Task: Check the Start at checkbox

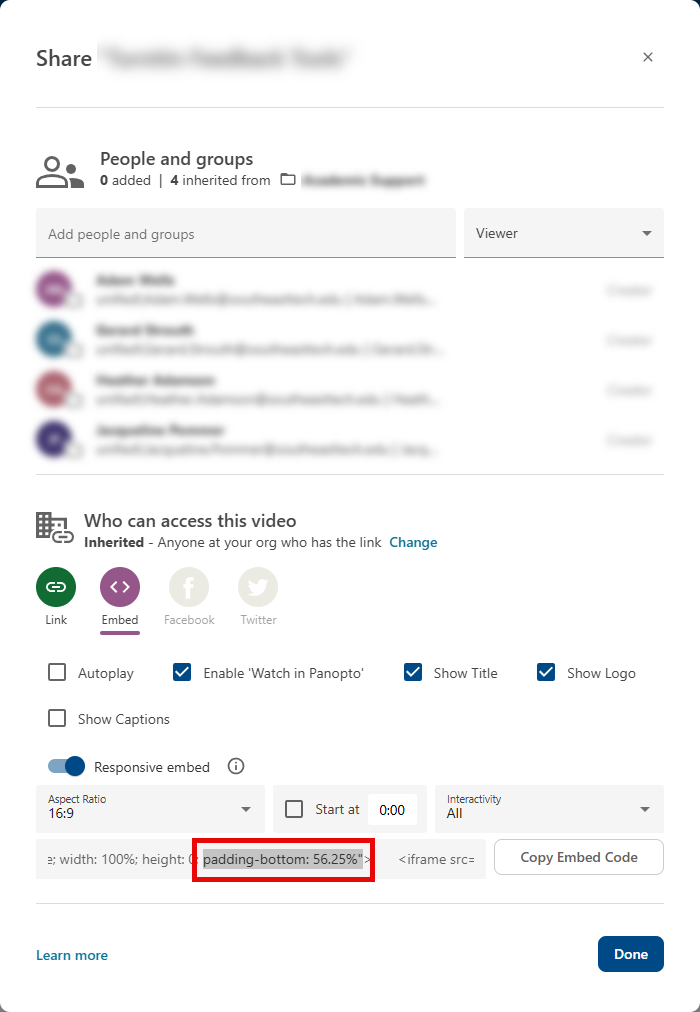Action: click(294, 809)
